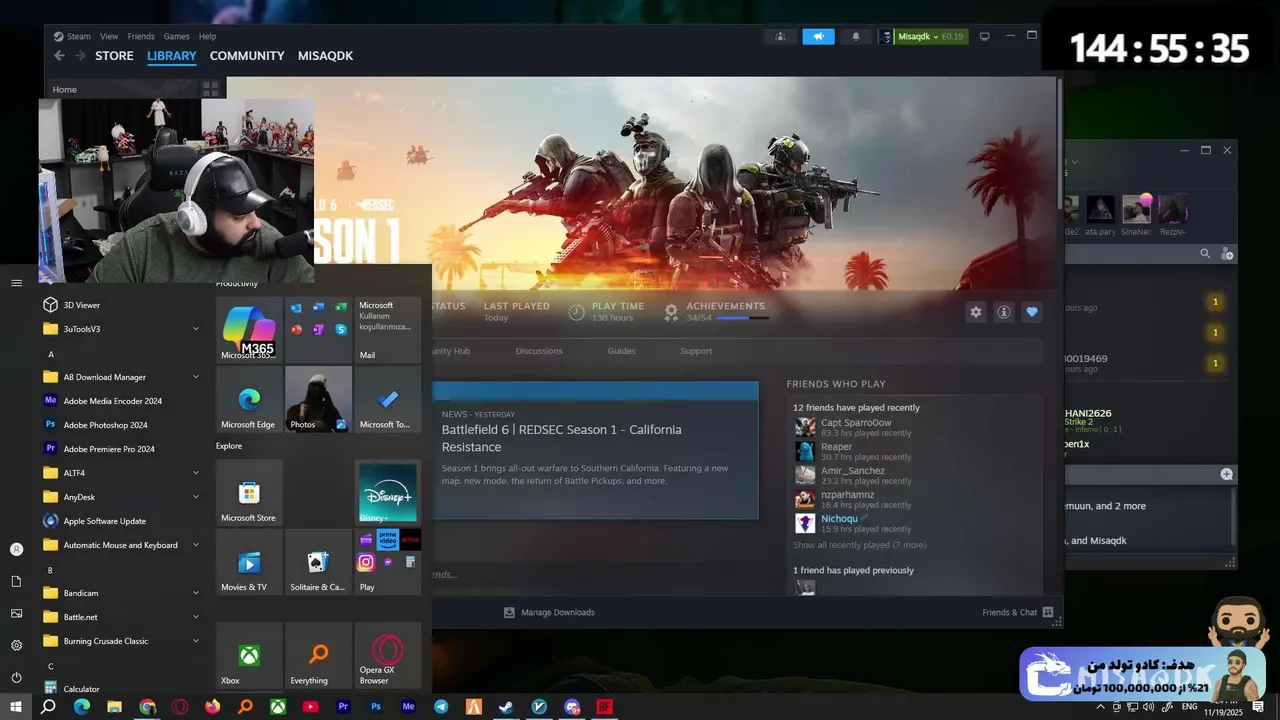The image size is (1280, 720).
Task: Expand ALTF4 folder
Action: (121, 473)
